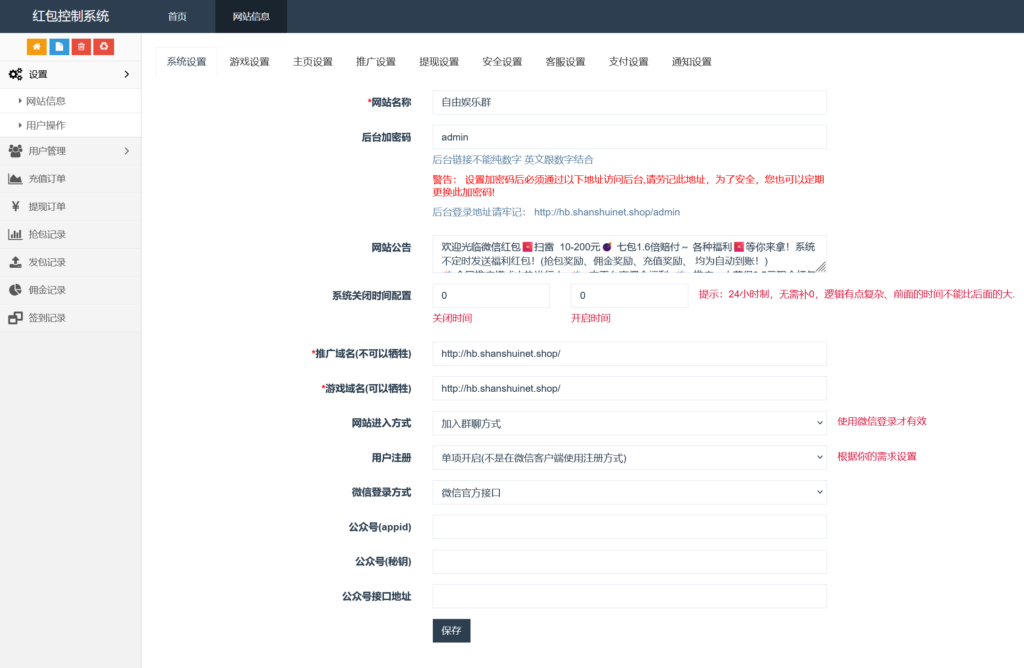Open the 安全设置 tab
This screenshot has height=668, width=1024.
504,61
